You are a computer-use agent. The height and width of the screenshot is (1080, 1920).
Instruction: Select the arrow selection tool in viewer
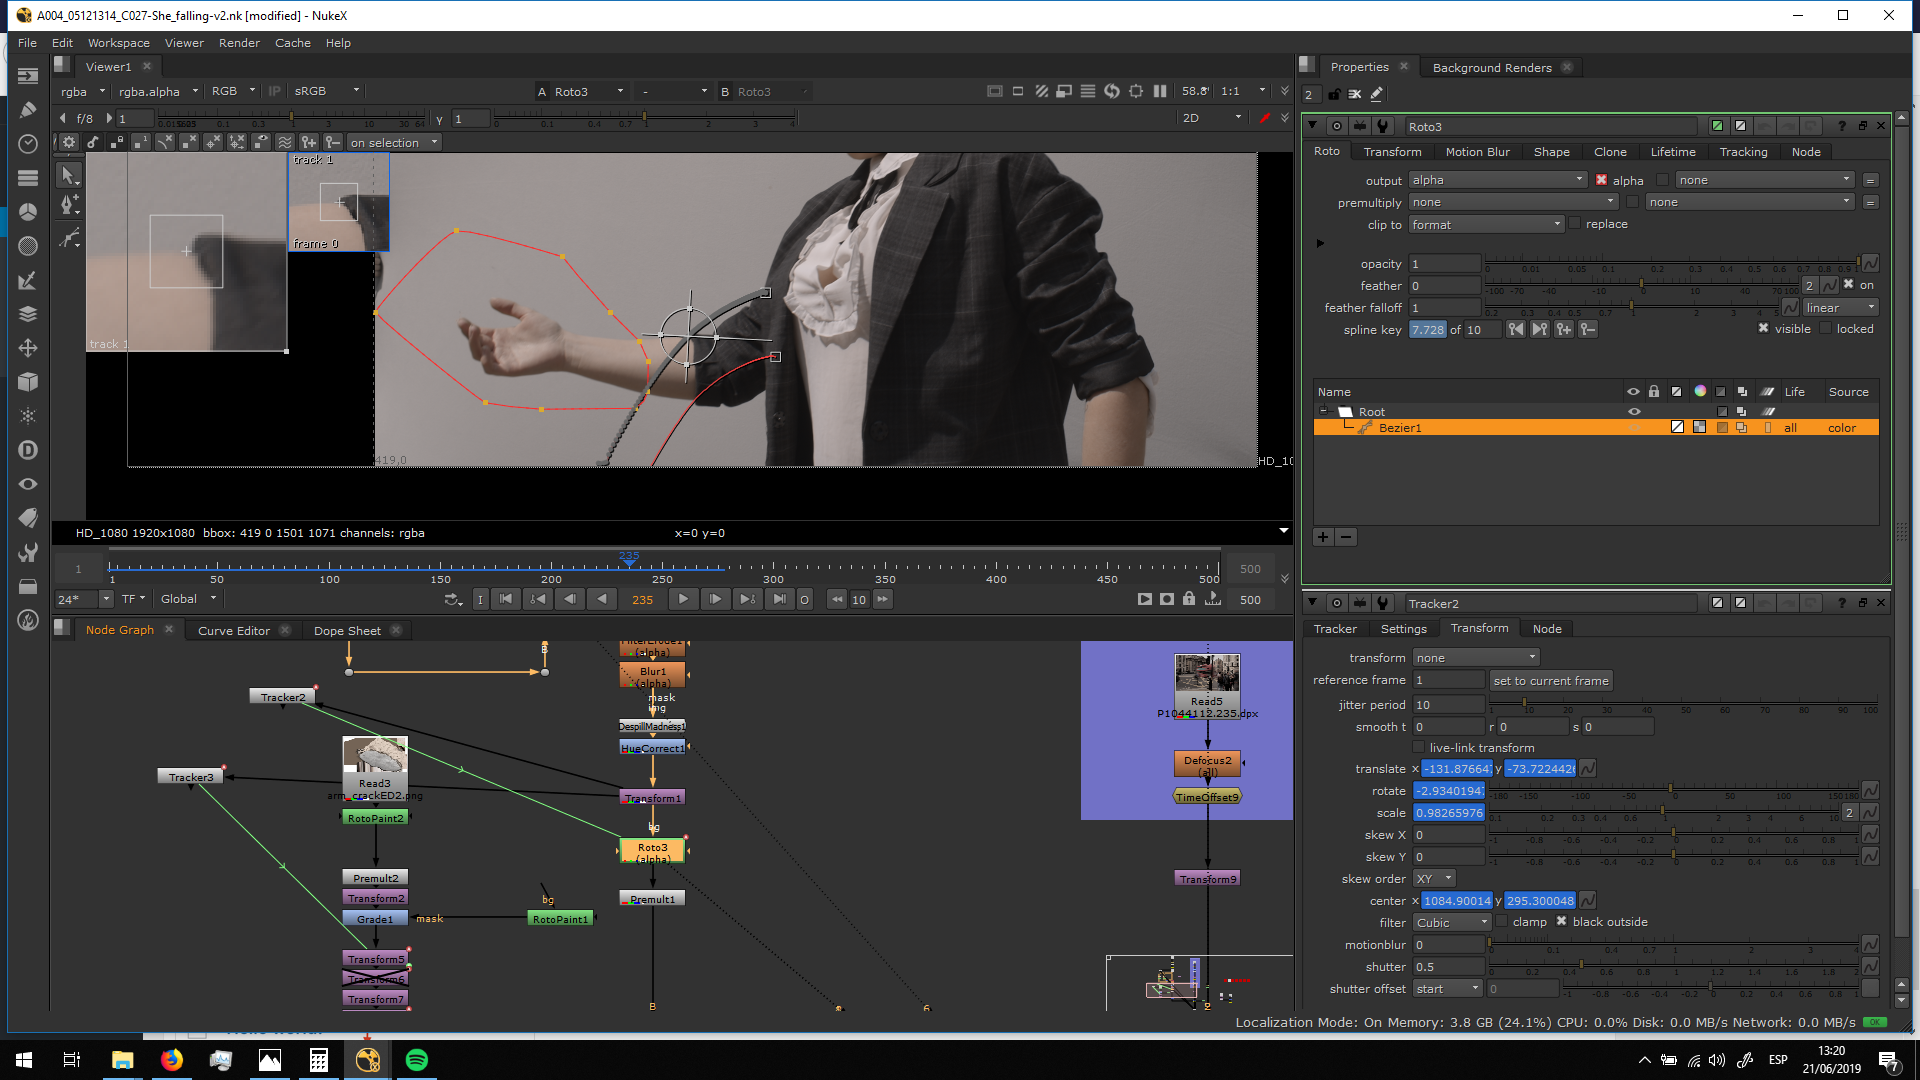68,175
